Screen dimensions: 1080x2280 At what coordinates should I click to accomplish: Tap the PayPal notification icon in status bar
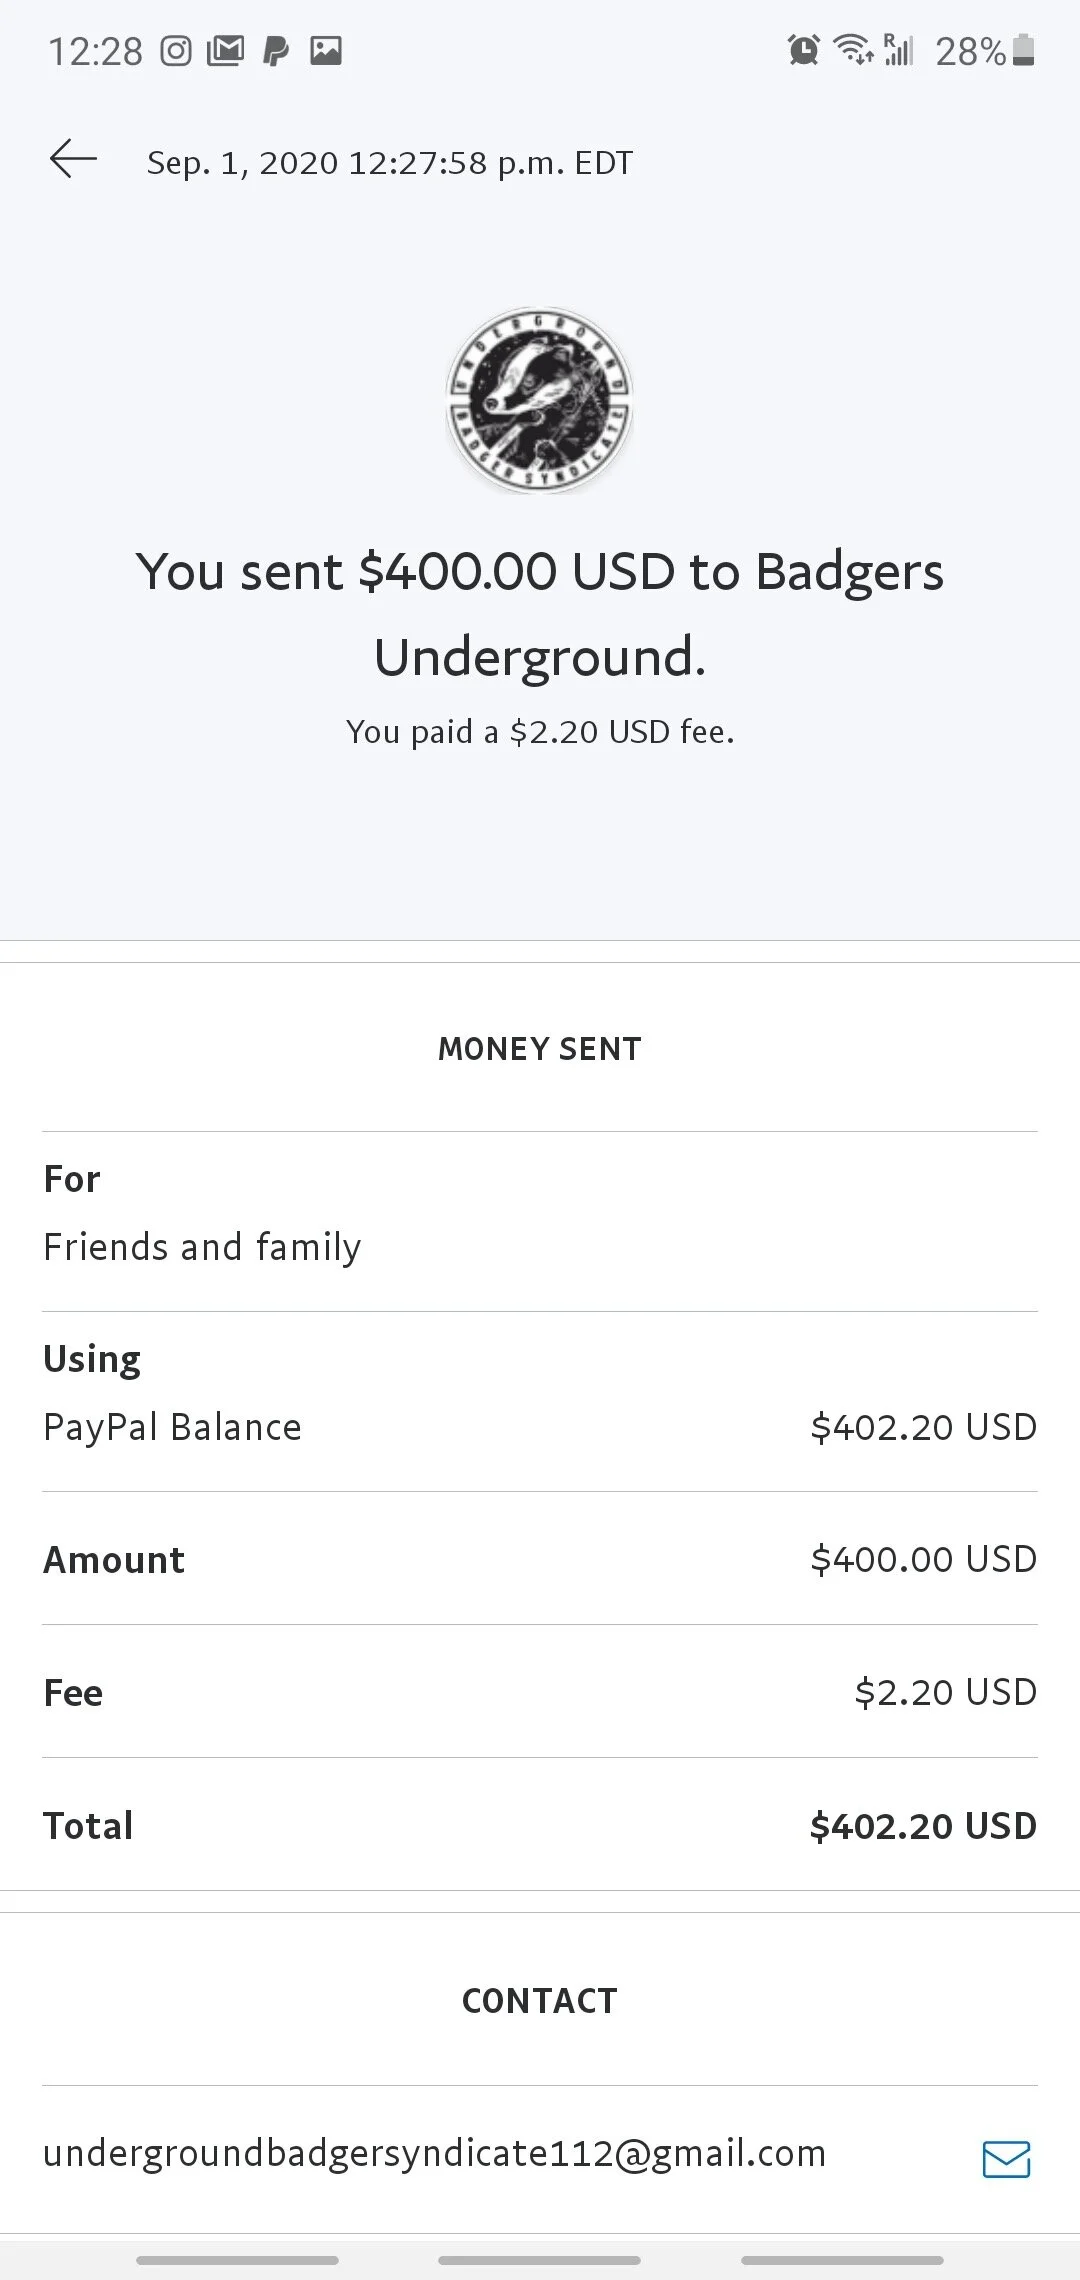(276, 51)
